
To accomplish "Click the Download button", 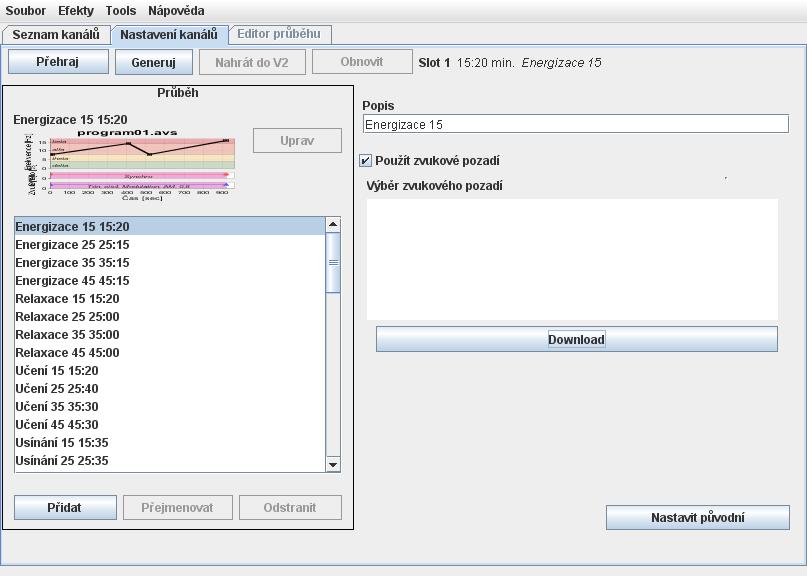I will point(576,339).
